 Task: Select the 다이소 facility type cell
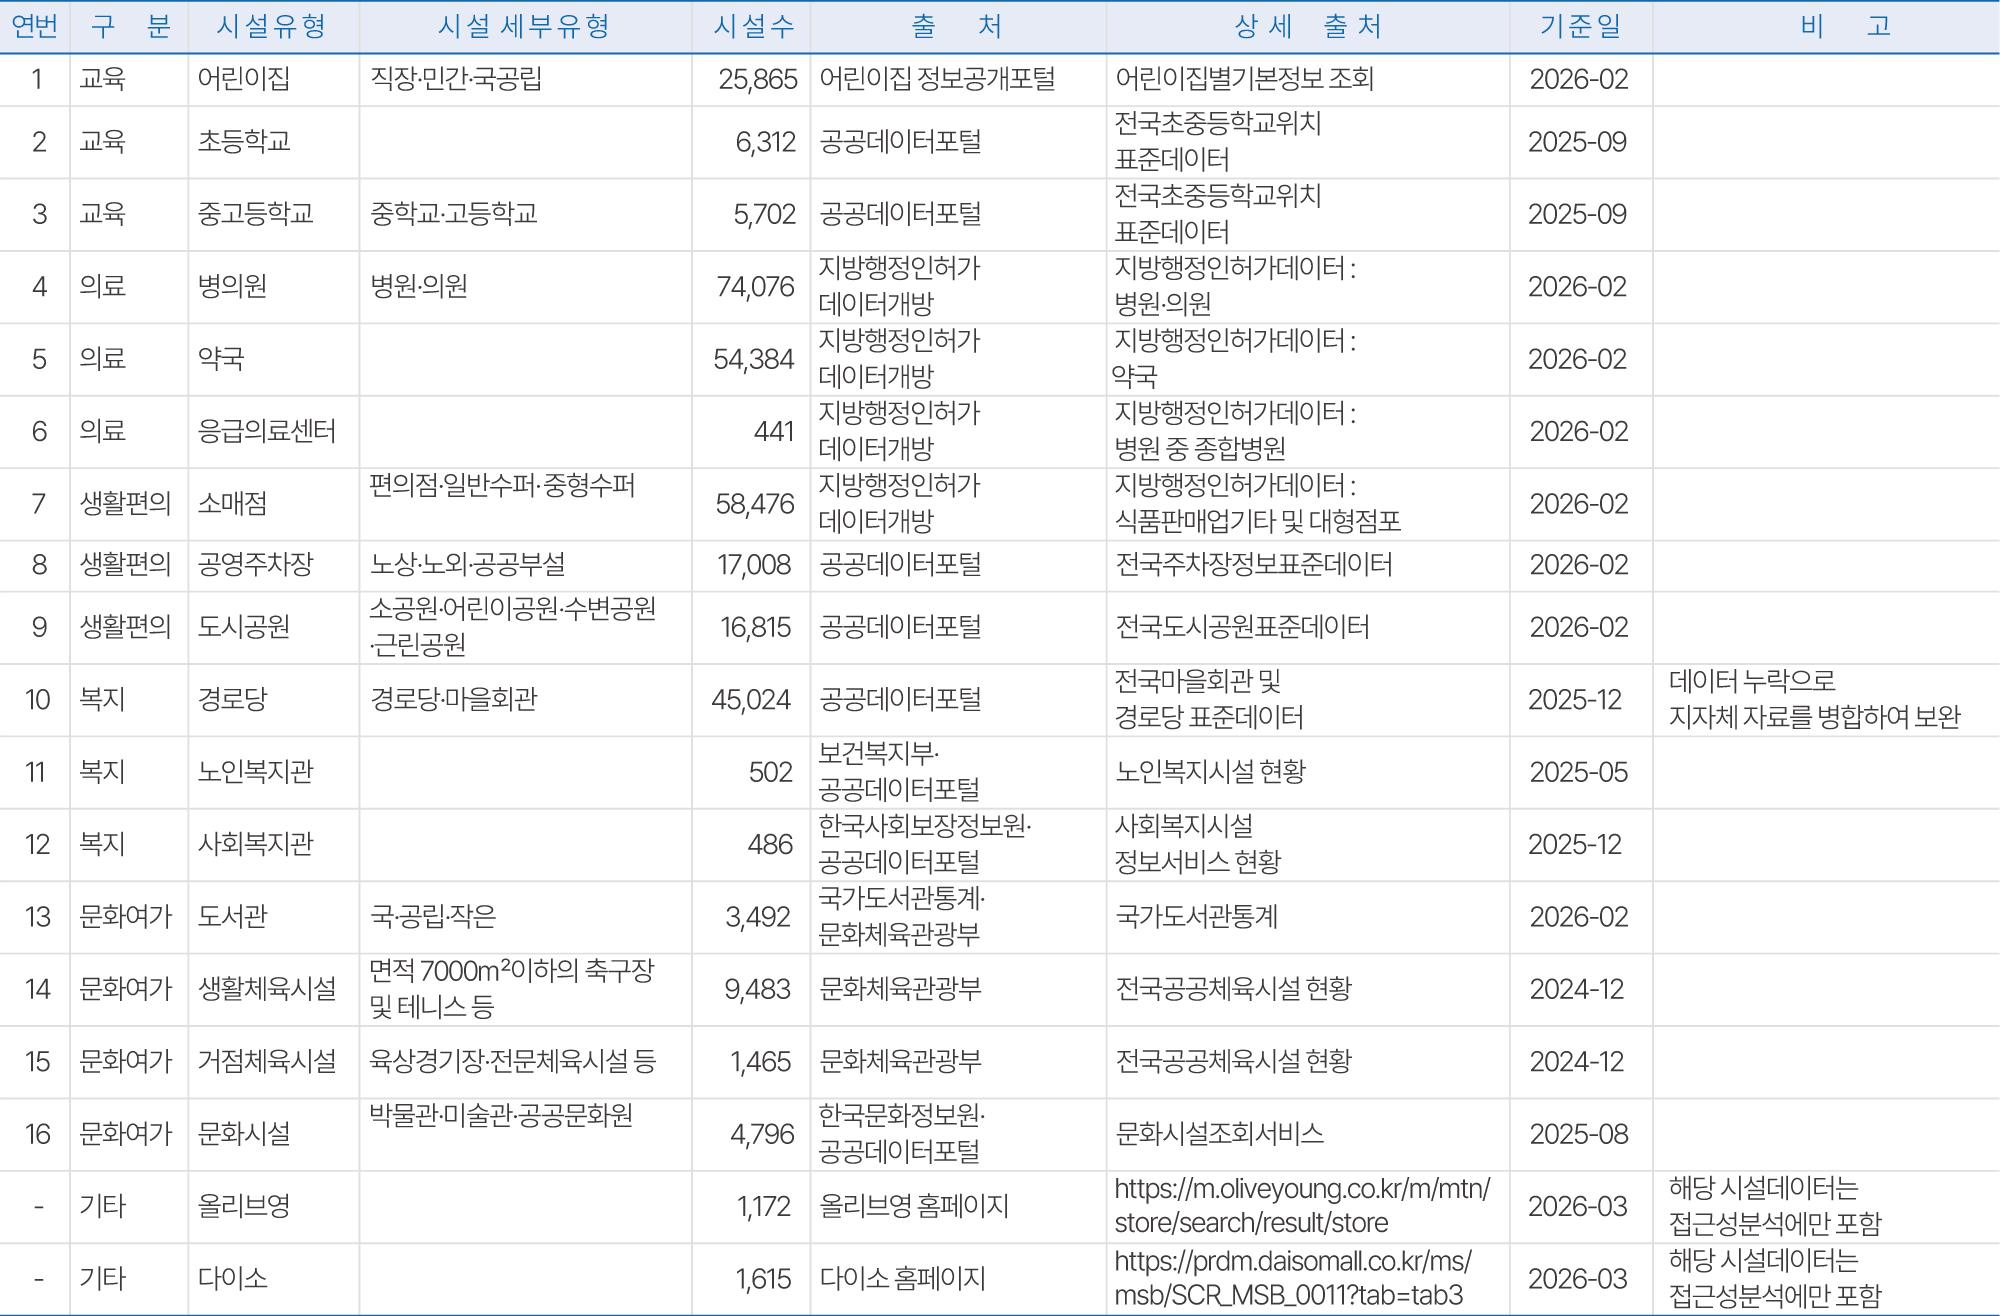click(x=232, y=1278)
